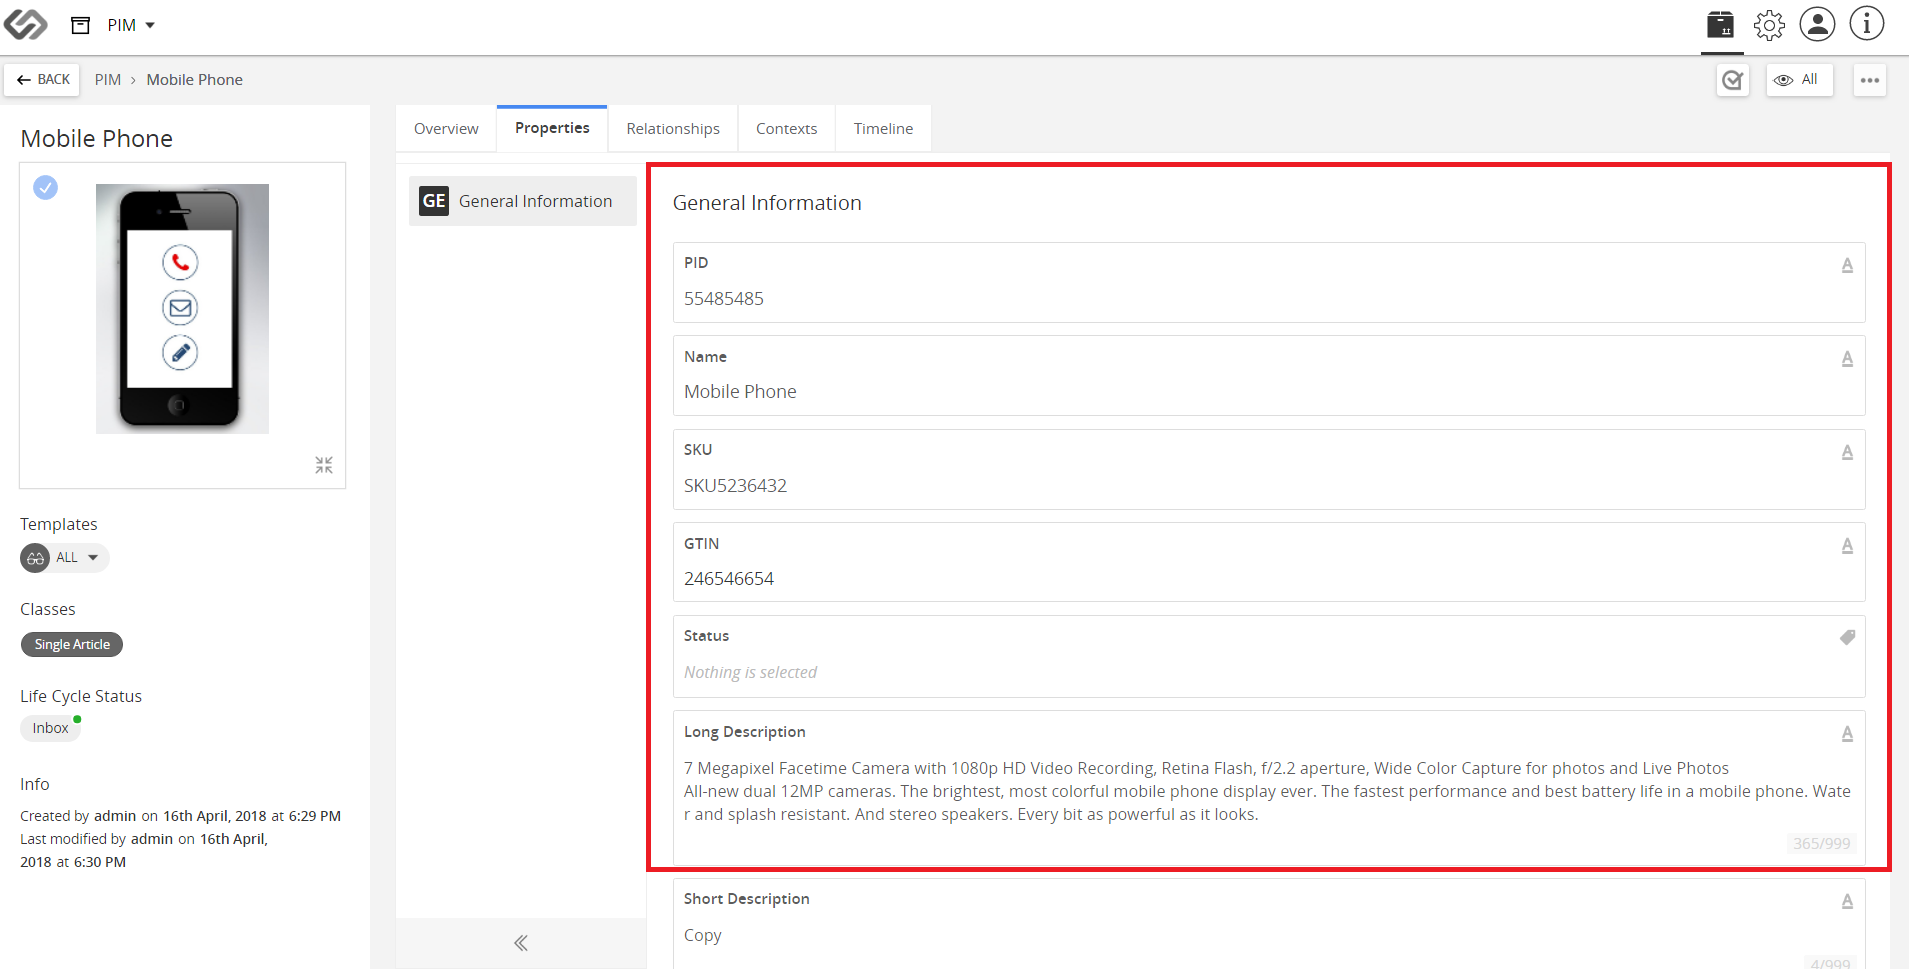Edit the Long Description text
The image size is (1909, 969).
pos(1267,791)
